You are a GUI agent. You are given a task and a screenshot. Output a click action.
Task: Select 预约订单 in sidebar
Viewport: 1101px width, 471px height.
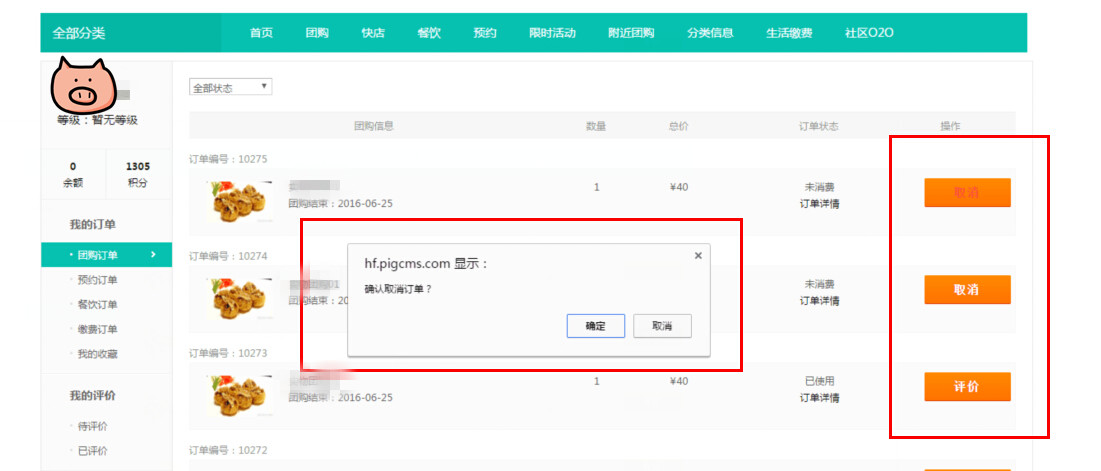pos(98,280)
